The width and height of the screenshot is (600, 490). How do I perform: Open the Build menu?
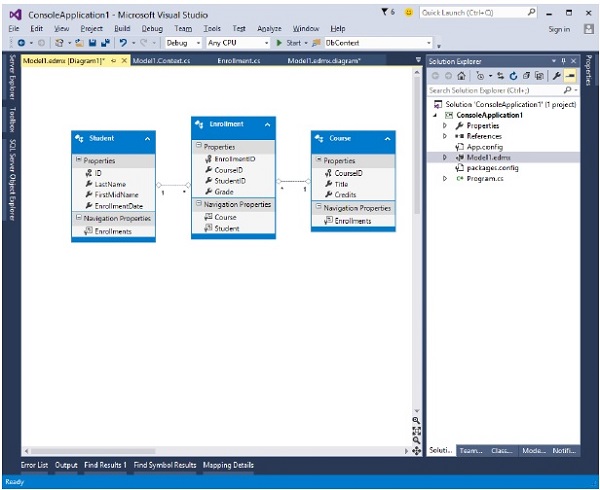[x=122, y=29]
